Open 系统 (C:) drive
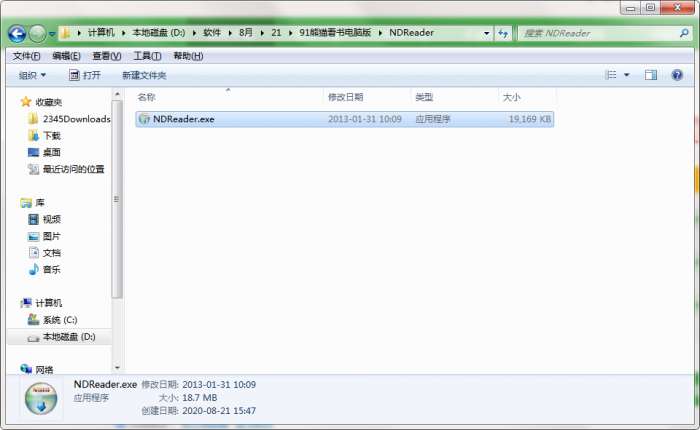The width and height of the screenshot is (700, 430). pos(60,320)
